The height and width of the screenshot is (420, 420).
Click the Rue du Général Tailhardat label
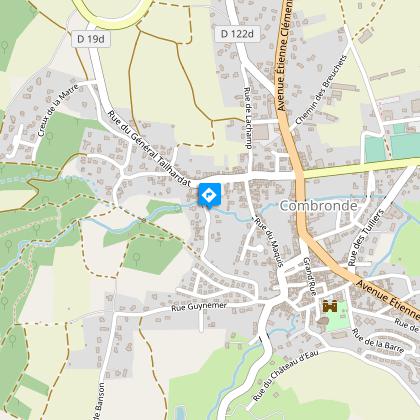pyautogui.click(x=149, y=148)
